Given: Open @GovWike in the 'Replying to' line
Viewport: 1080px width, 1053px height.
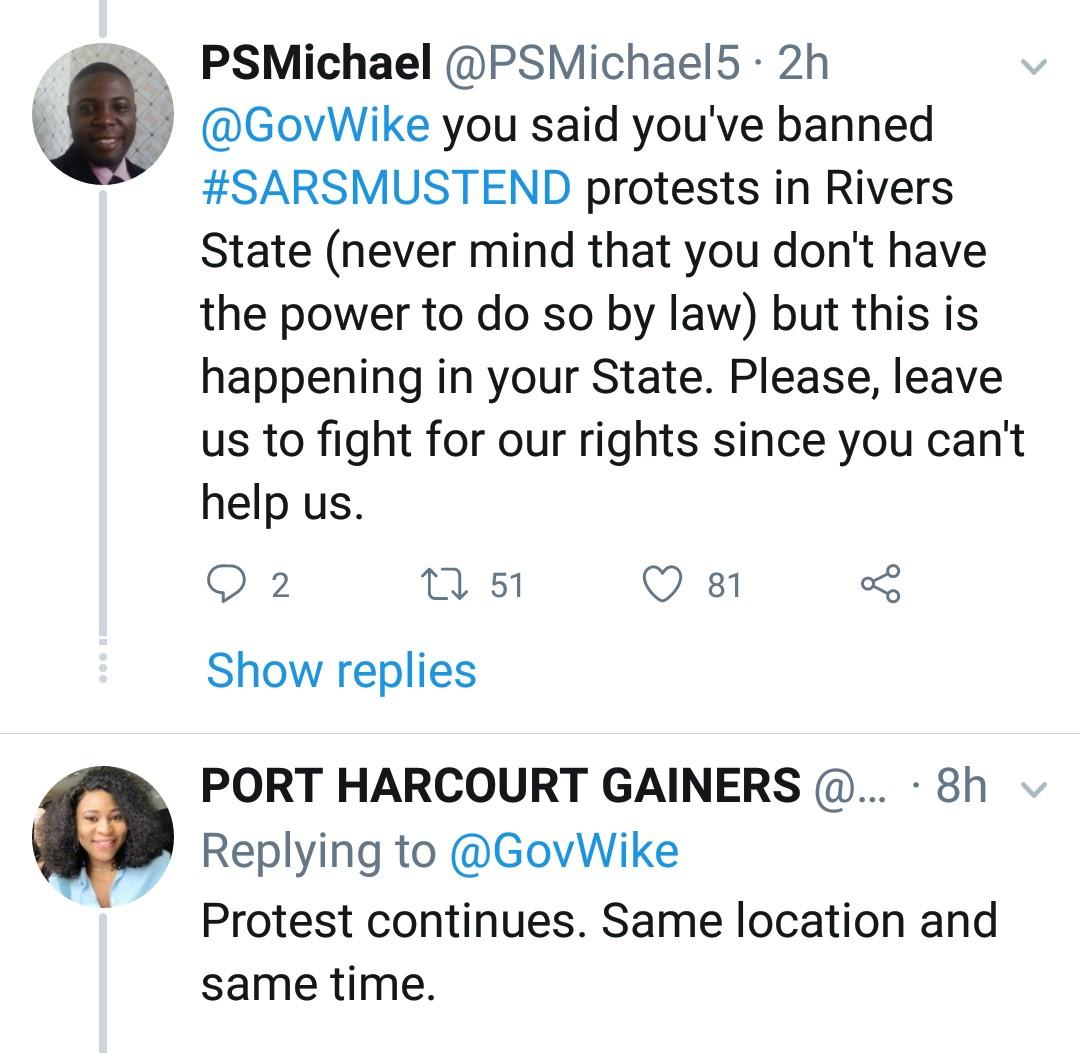Looking at the screenshot, I should click(x=564, y=851).
